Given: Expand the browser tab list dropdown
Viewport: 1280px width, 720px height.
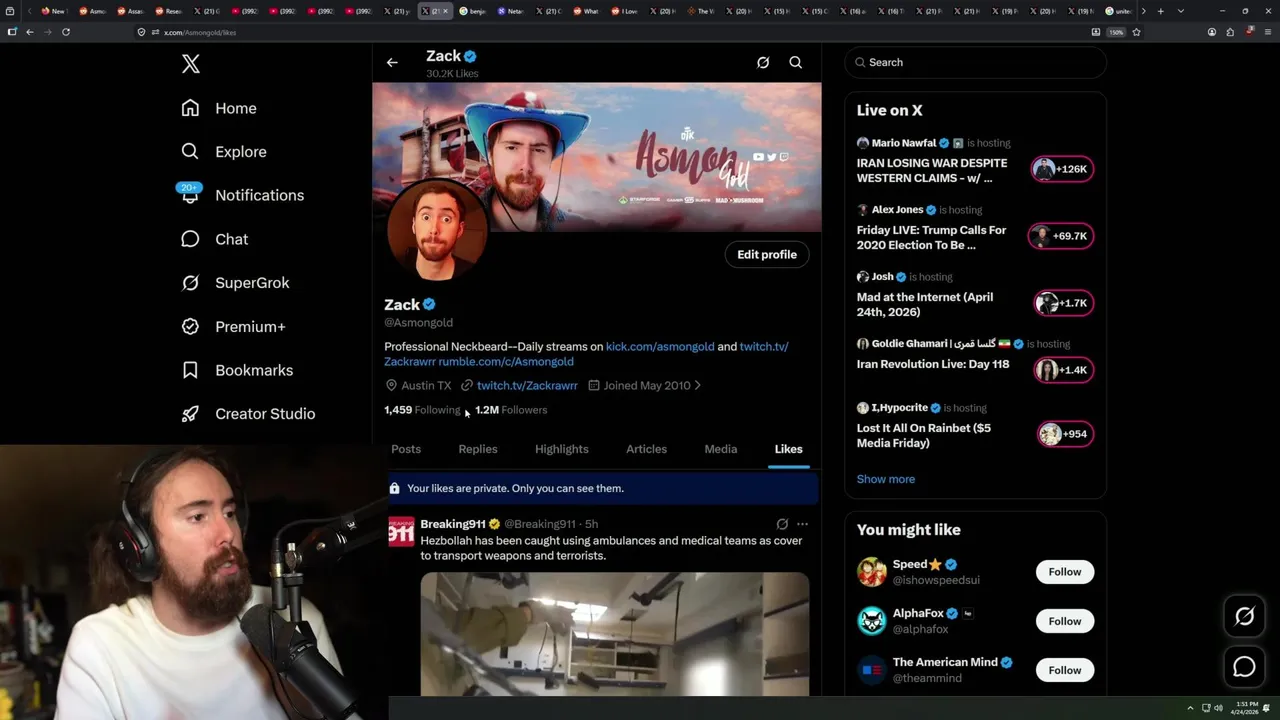Looking at the screenshot, I should pyautogui.click(x=1181, y=11).
